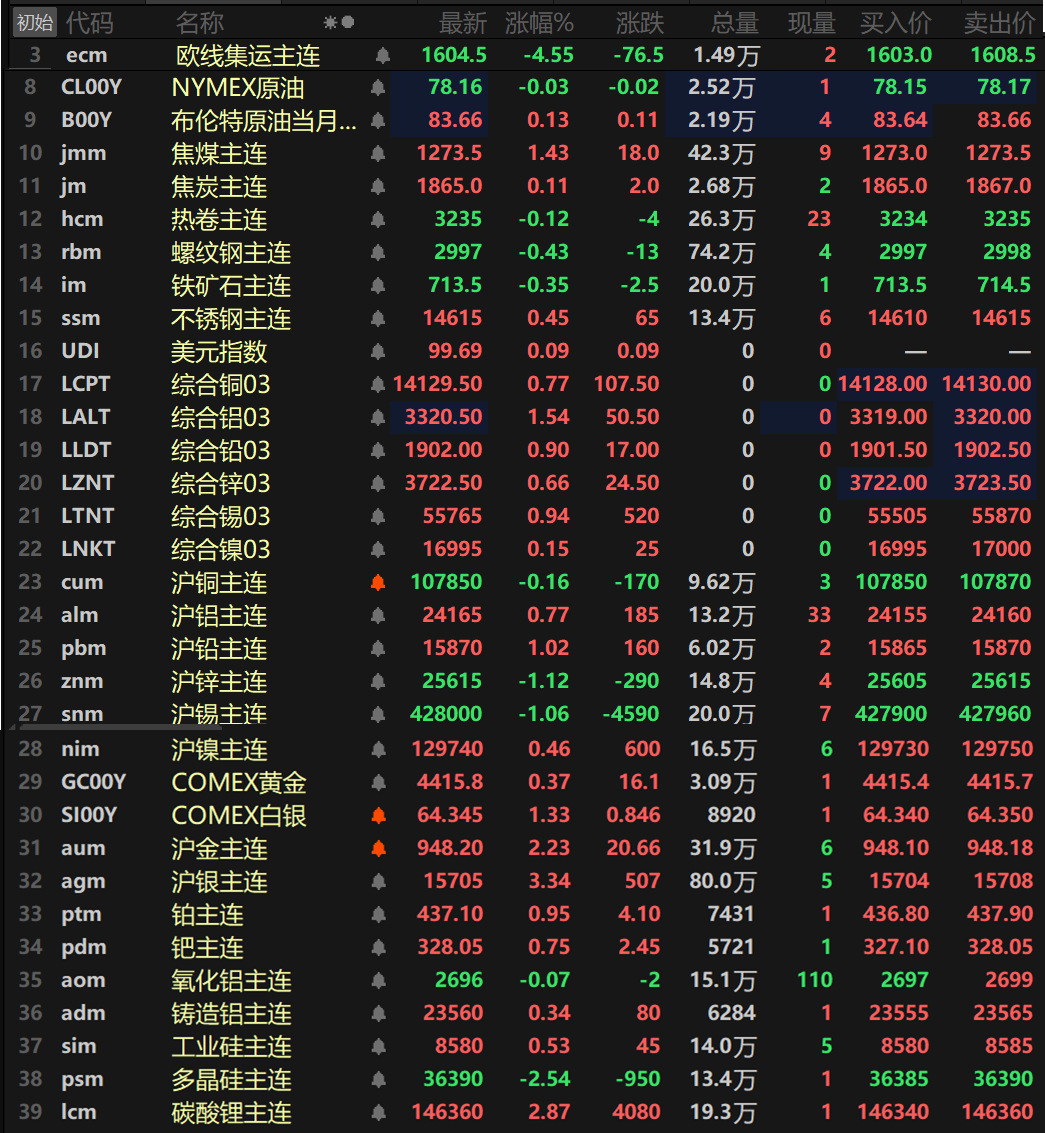
Task: Sort the list by 总量 column
Action: [735, 23]
